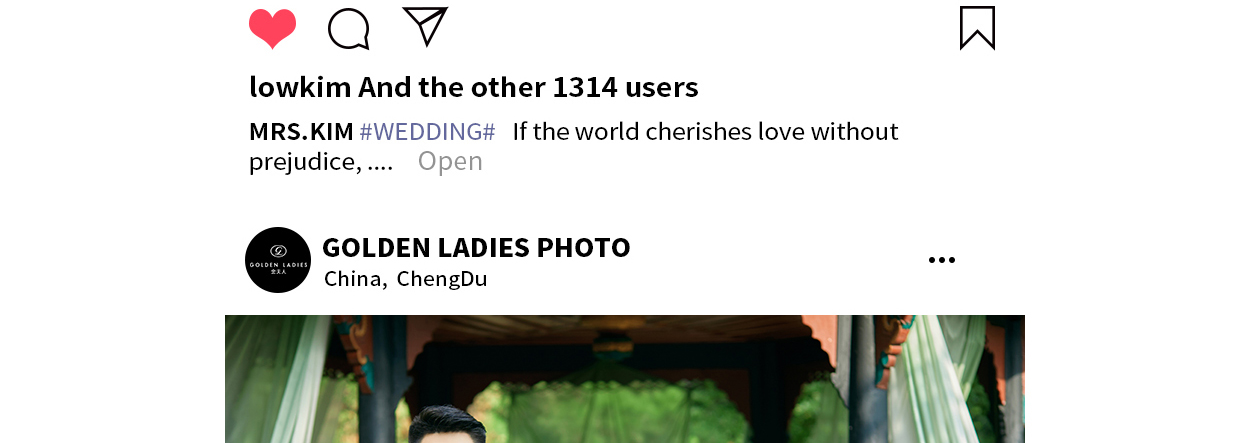The width and height of the screenshot is (1250, 443).
Task: Open the lowkim user profile
Action: pos(300,87)
